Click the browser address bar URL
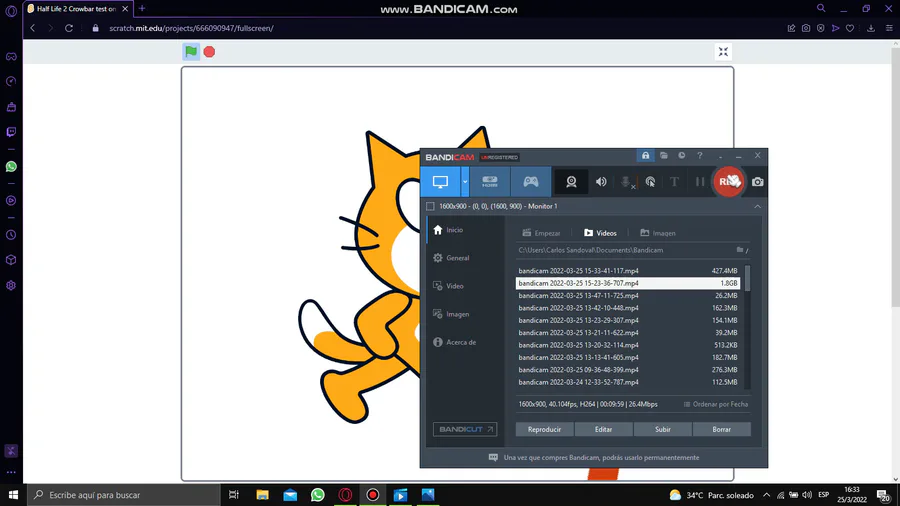Viewport: 900px width, 506px height. click(x=191, y=28)
